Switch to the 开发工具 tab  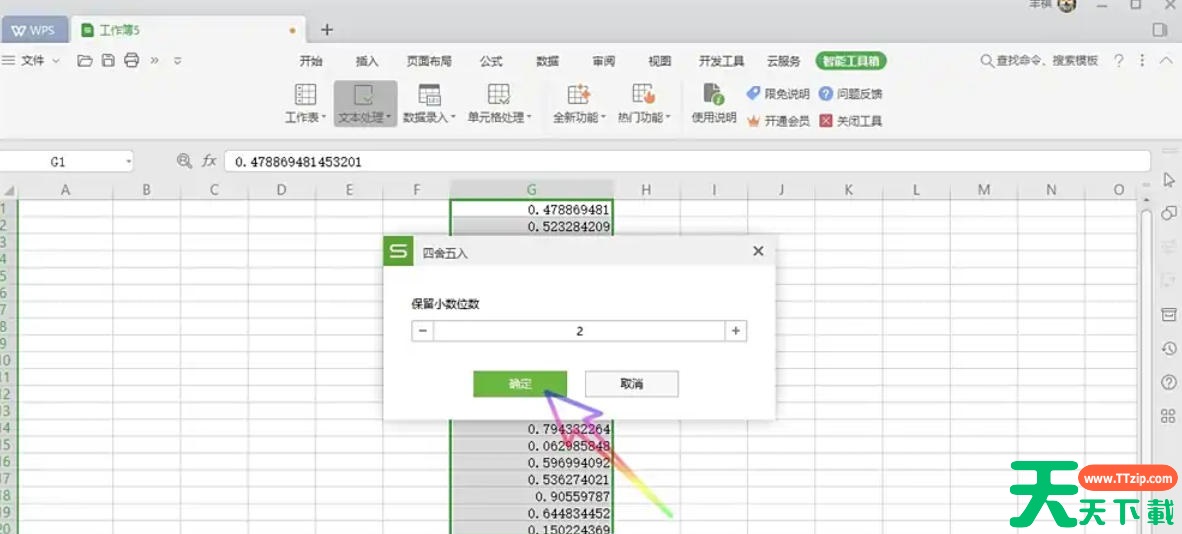721,61
